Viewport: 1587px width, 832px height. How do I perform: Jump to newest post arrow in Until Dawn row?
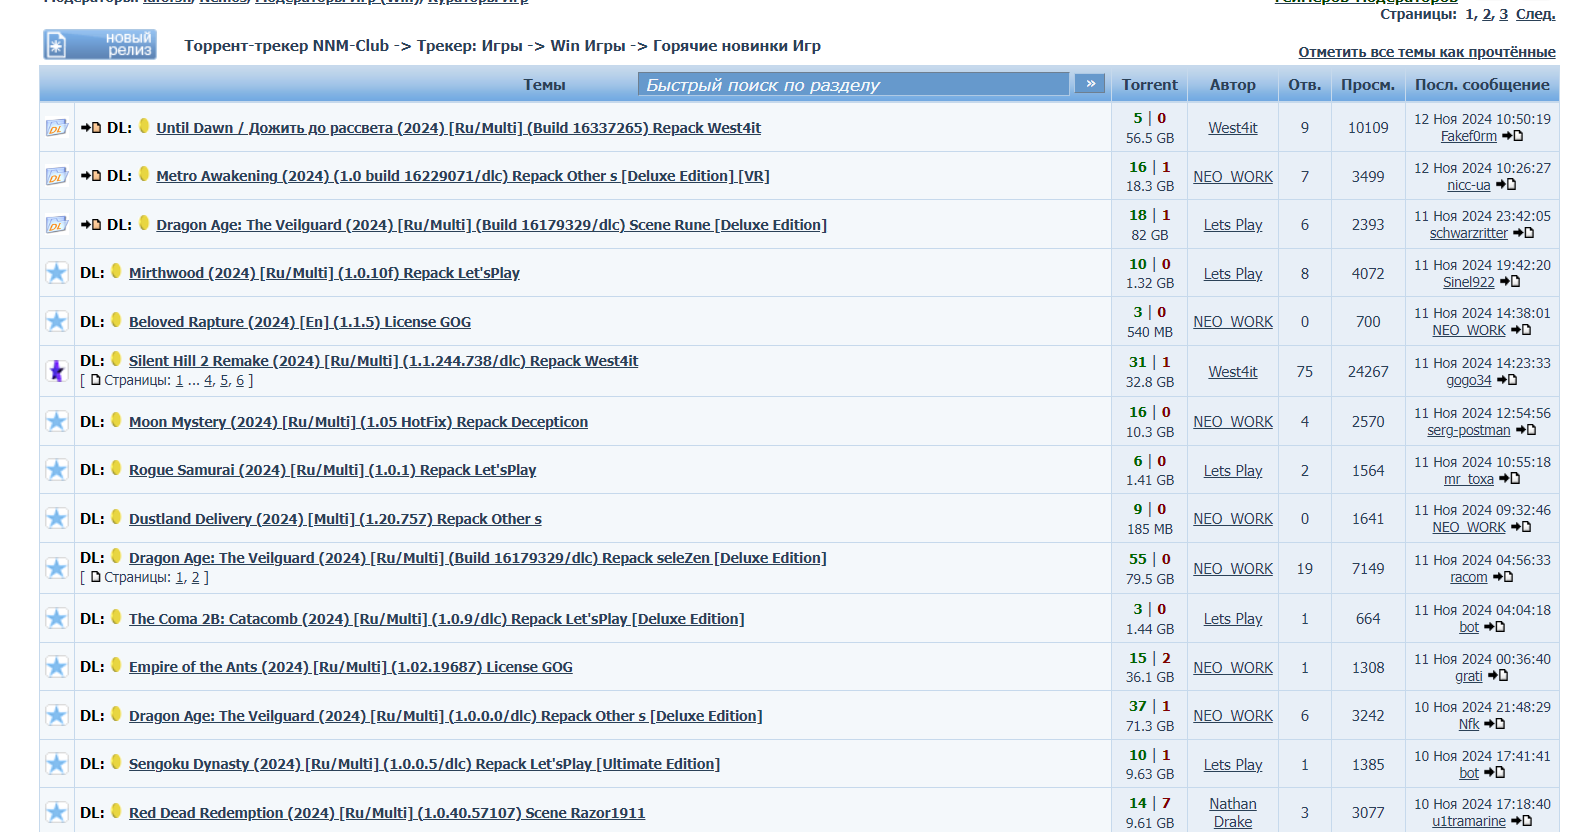click(91, 128)
